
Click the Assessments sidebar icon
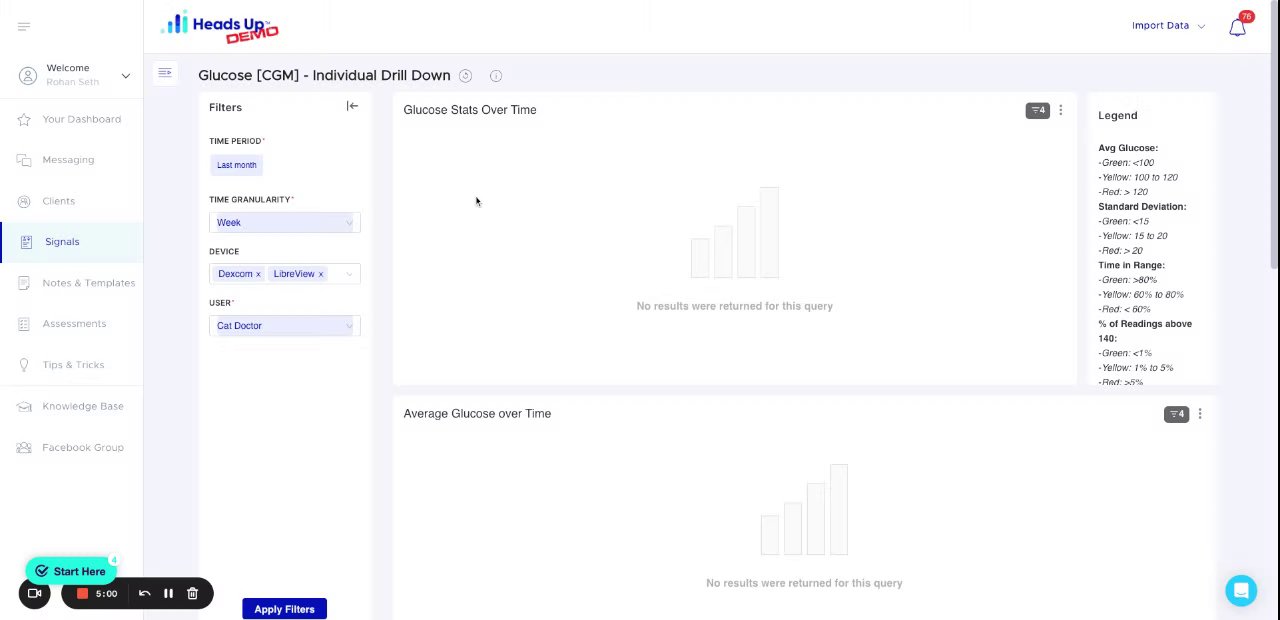pos(24,324)
